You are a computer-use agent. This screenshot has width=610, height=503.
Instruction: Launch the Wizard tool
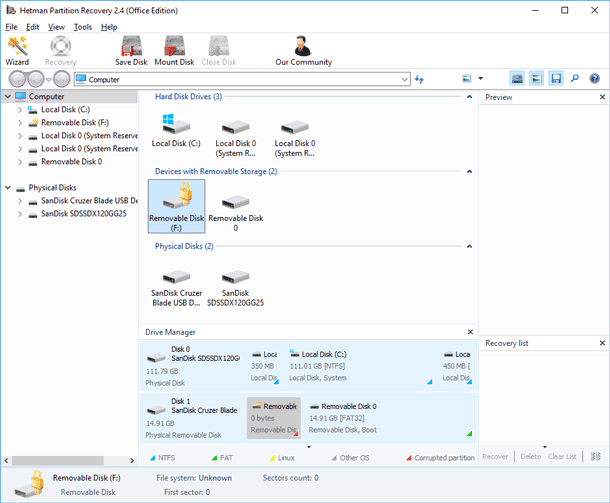point(17,51)
